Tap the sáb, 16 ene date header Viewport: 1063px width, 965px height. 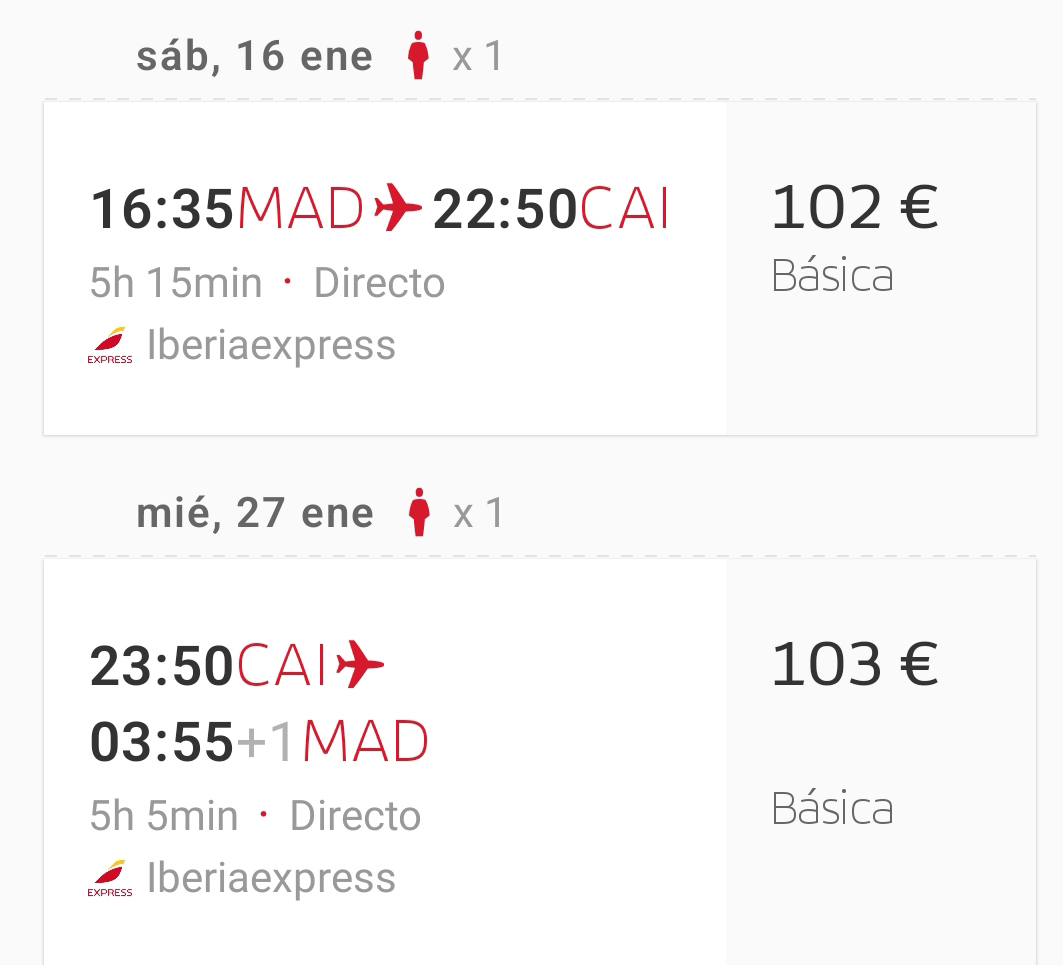pos(254,56)
